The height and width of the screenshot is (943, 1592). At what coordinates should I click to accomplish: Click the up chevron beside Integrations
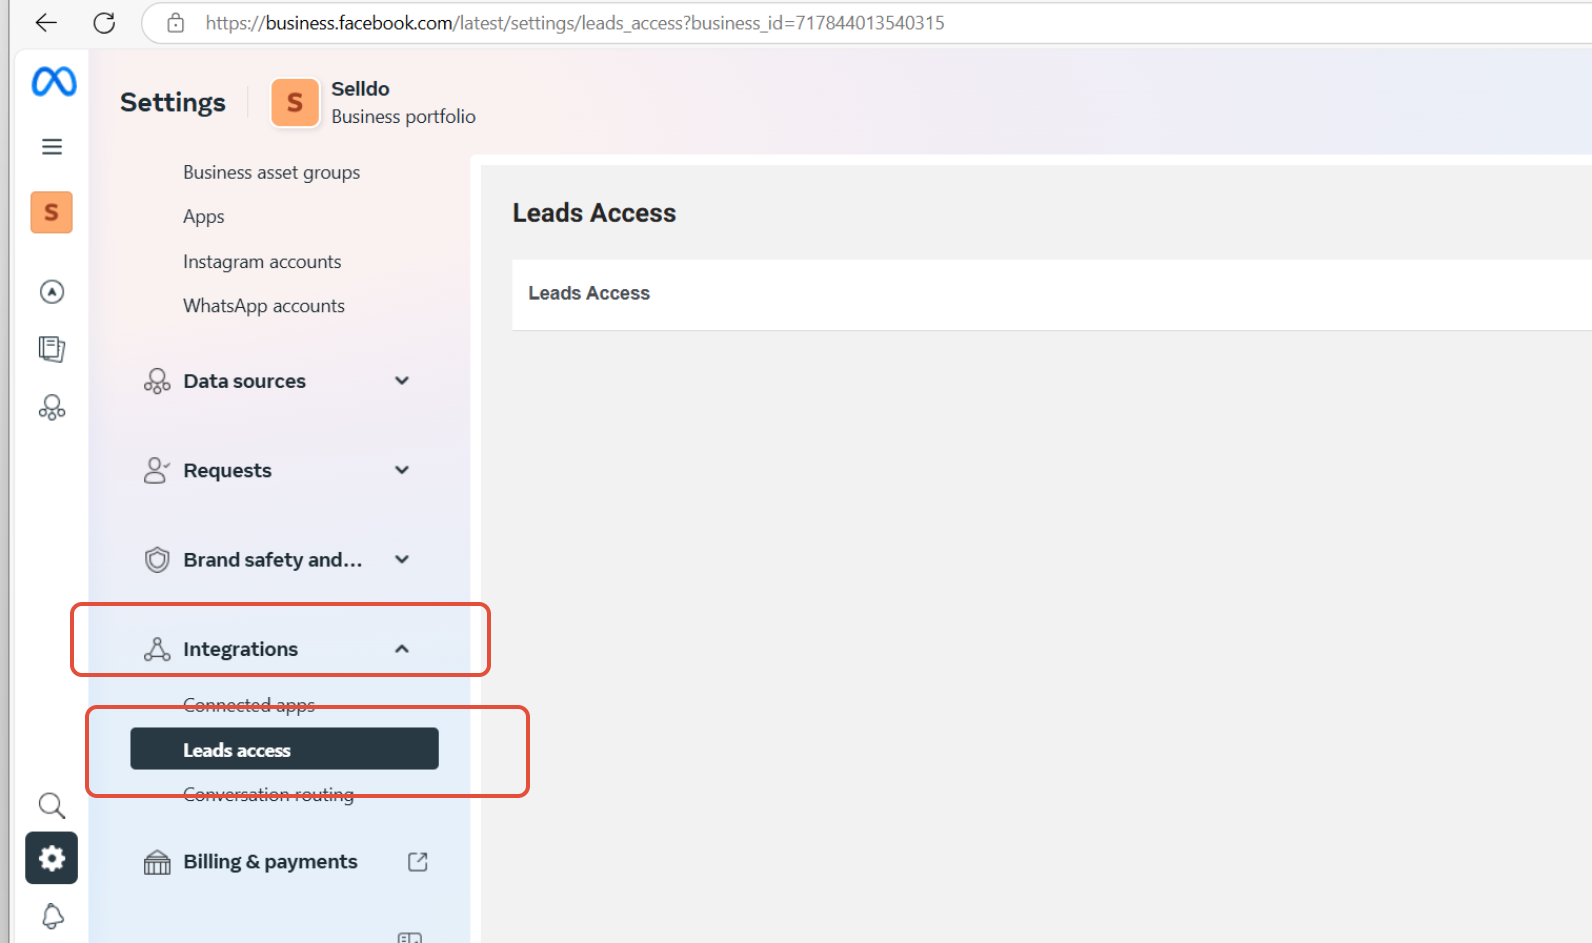[402, 649]
